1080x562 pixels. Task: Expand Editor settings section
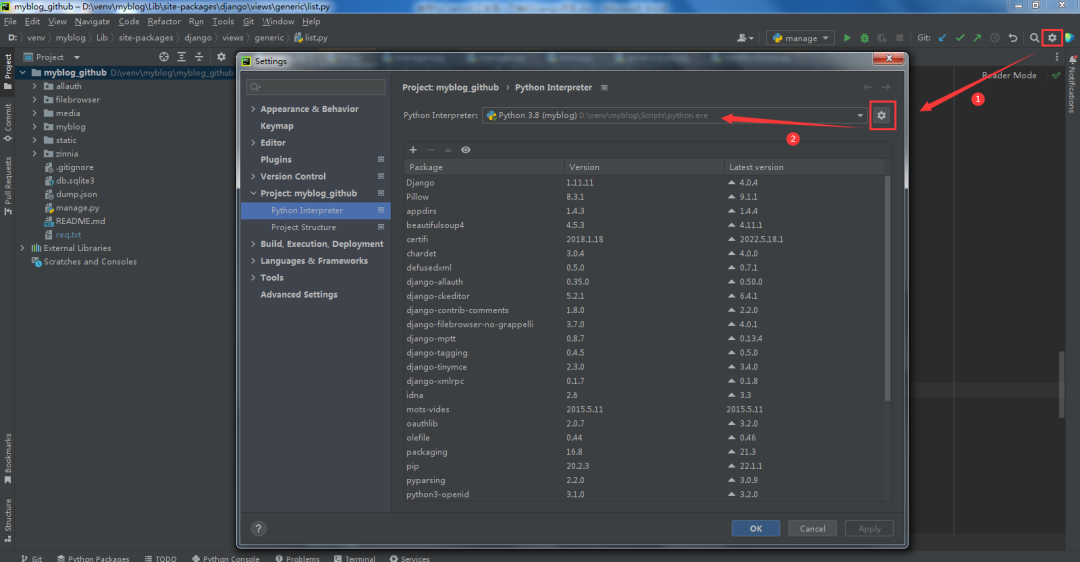point(253,143)
